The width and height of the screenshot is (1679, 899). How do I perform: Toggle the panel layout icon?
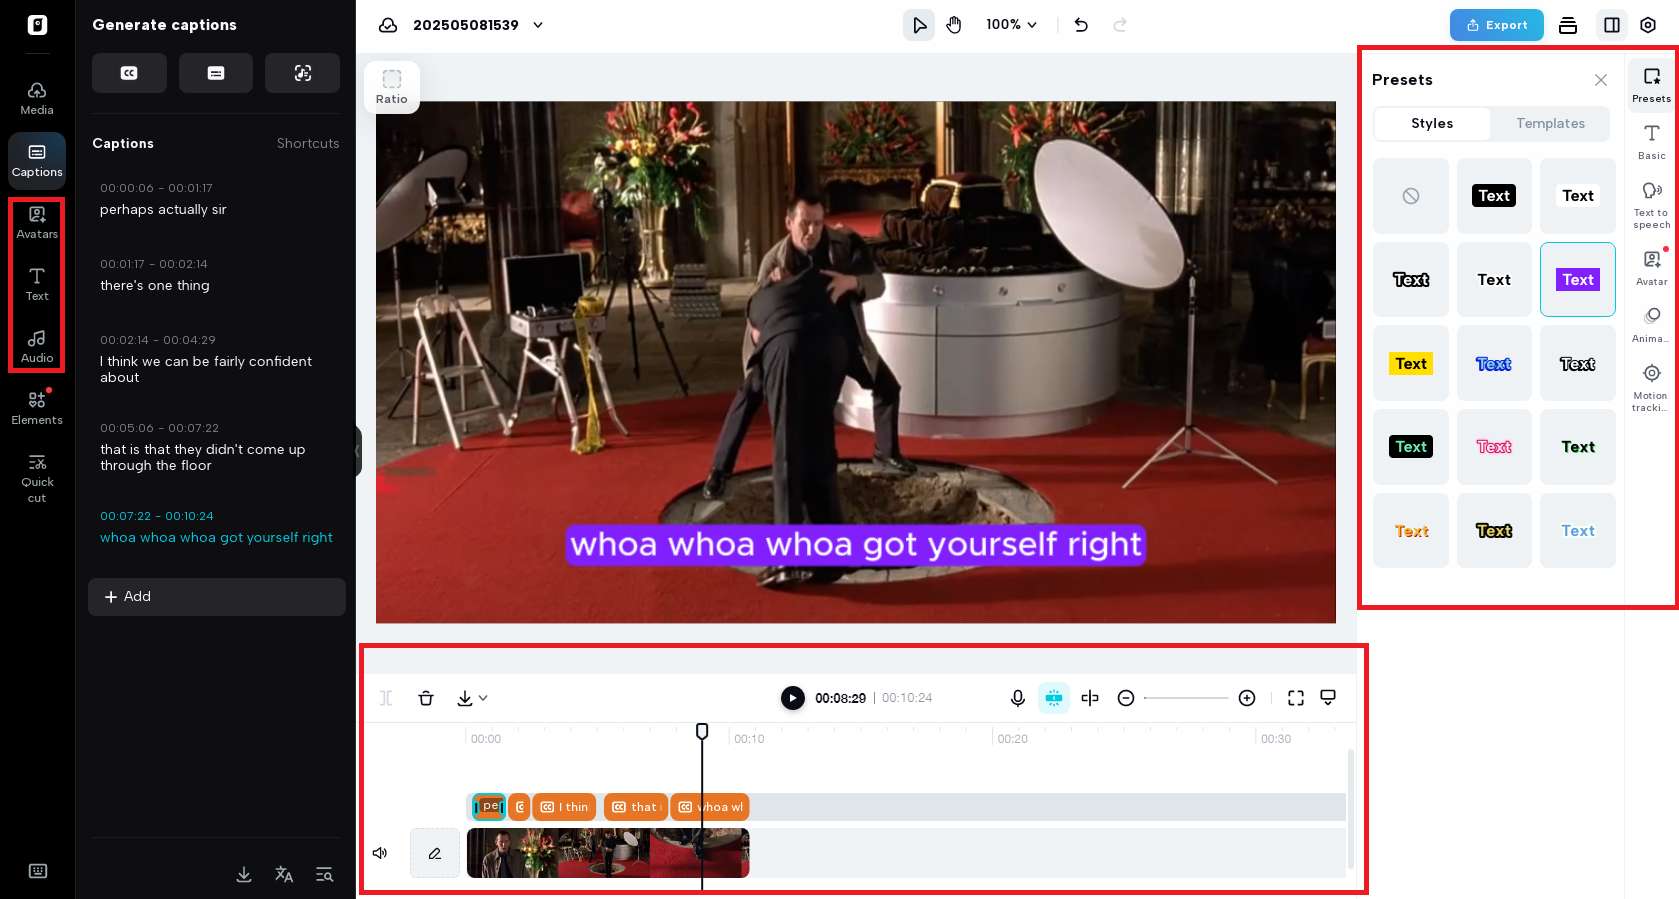point(1612,25)
